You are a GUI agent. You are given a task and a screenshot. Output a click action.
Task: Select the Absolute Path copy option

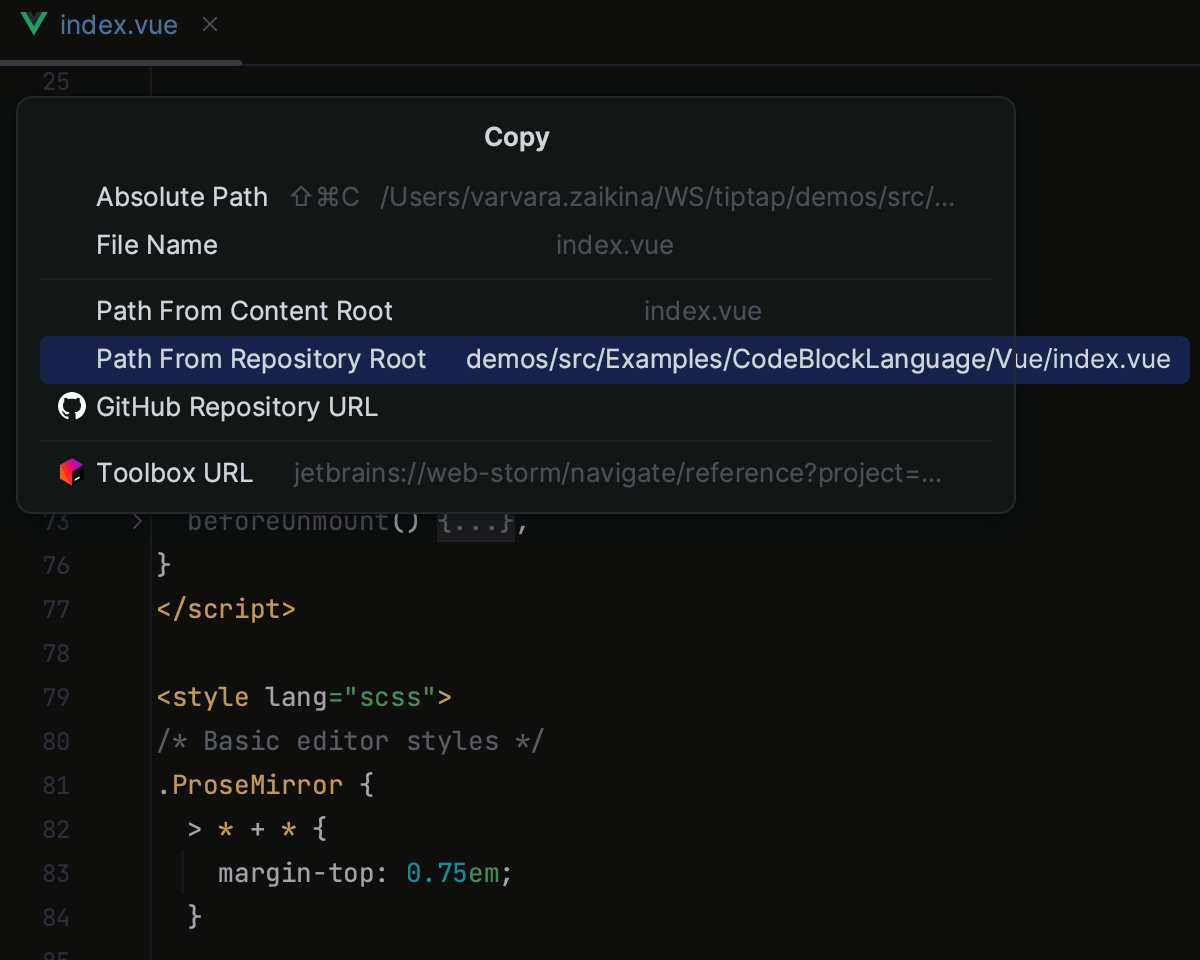tap(182, 197)
